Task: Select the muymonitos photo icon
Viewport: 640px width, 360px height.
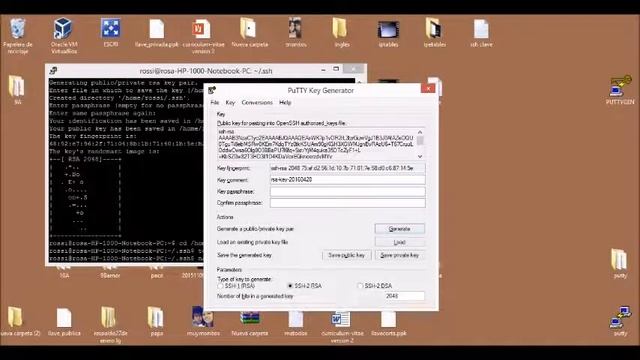Action: point(202,317)
